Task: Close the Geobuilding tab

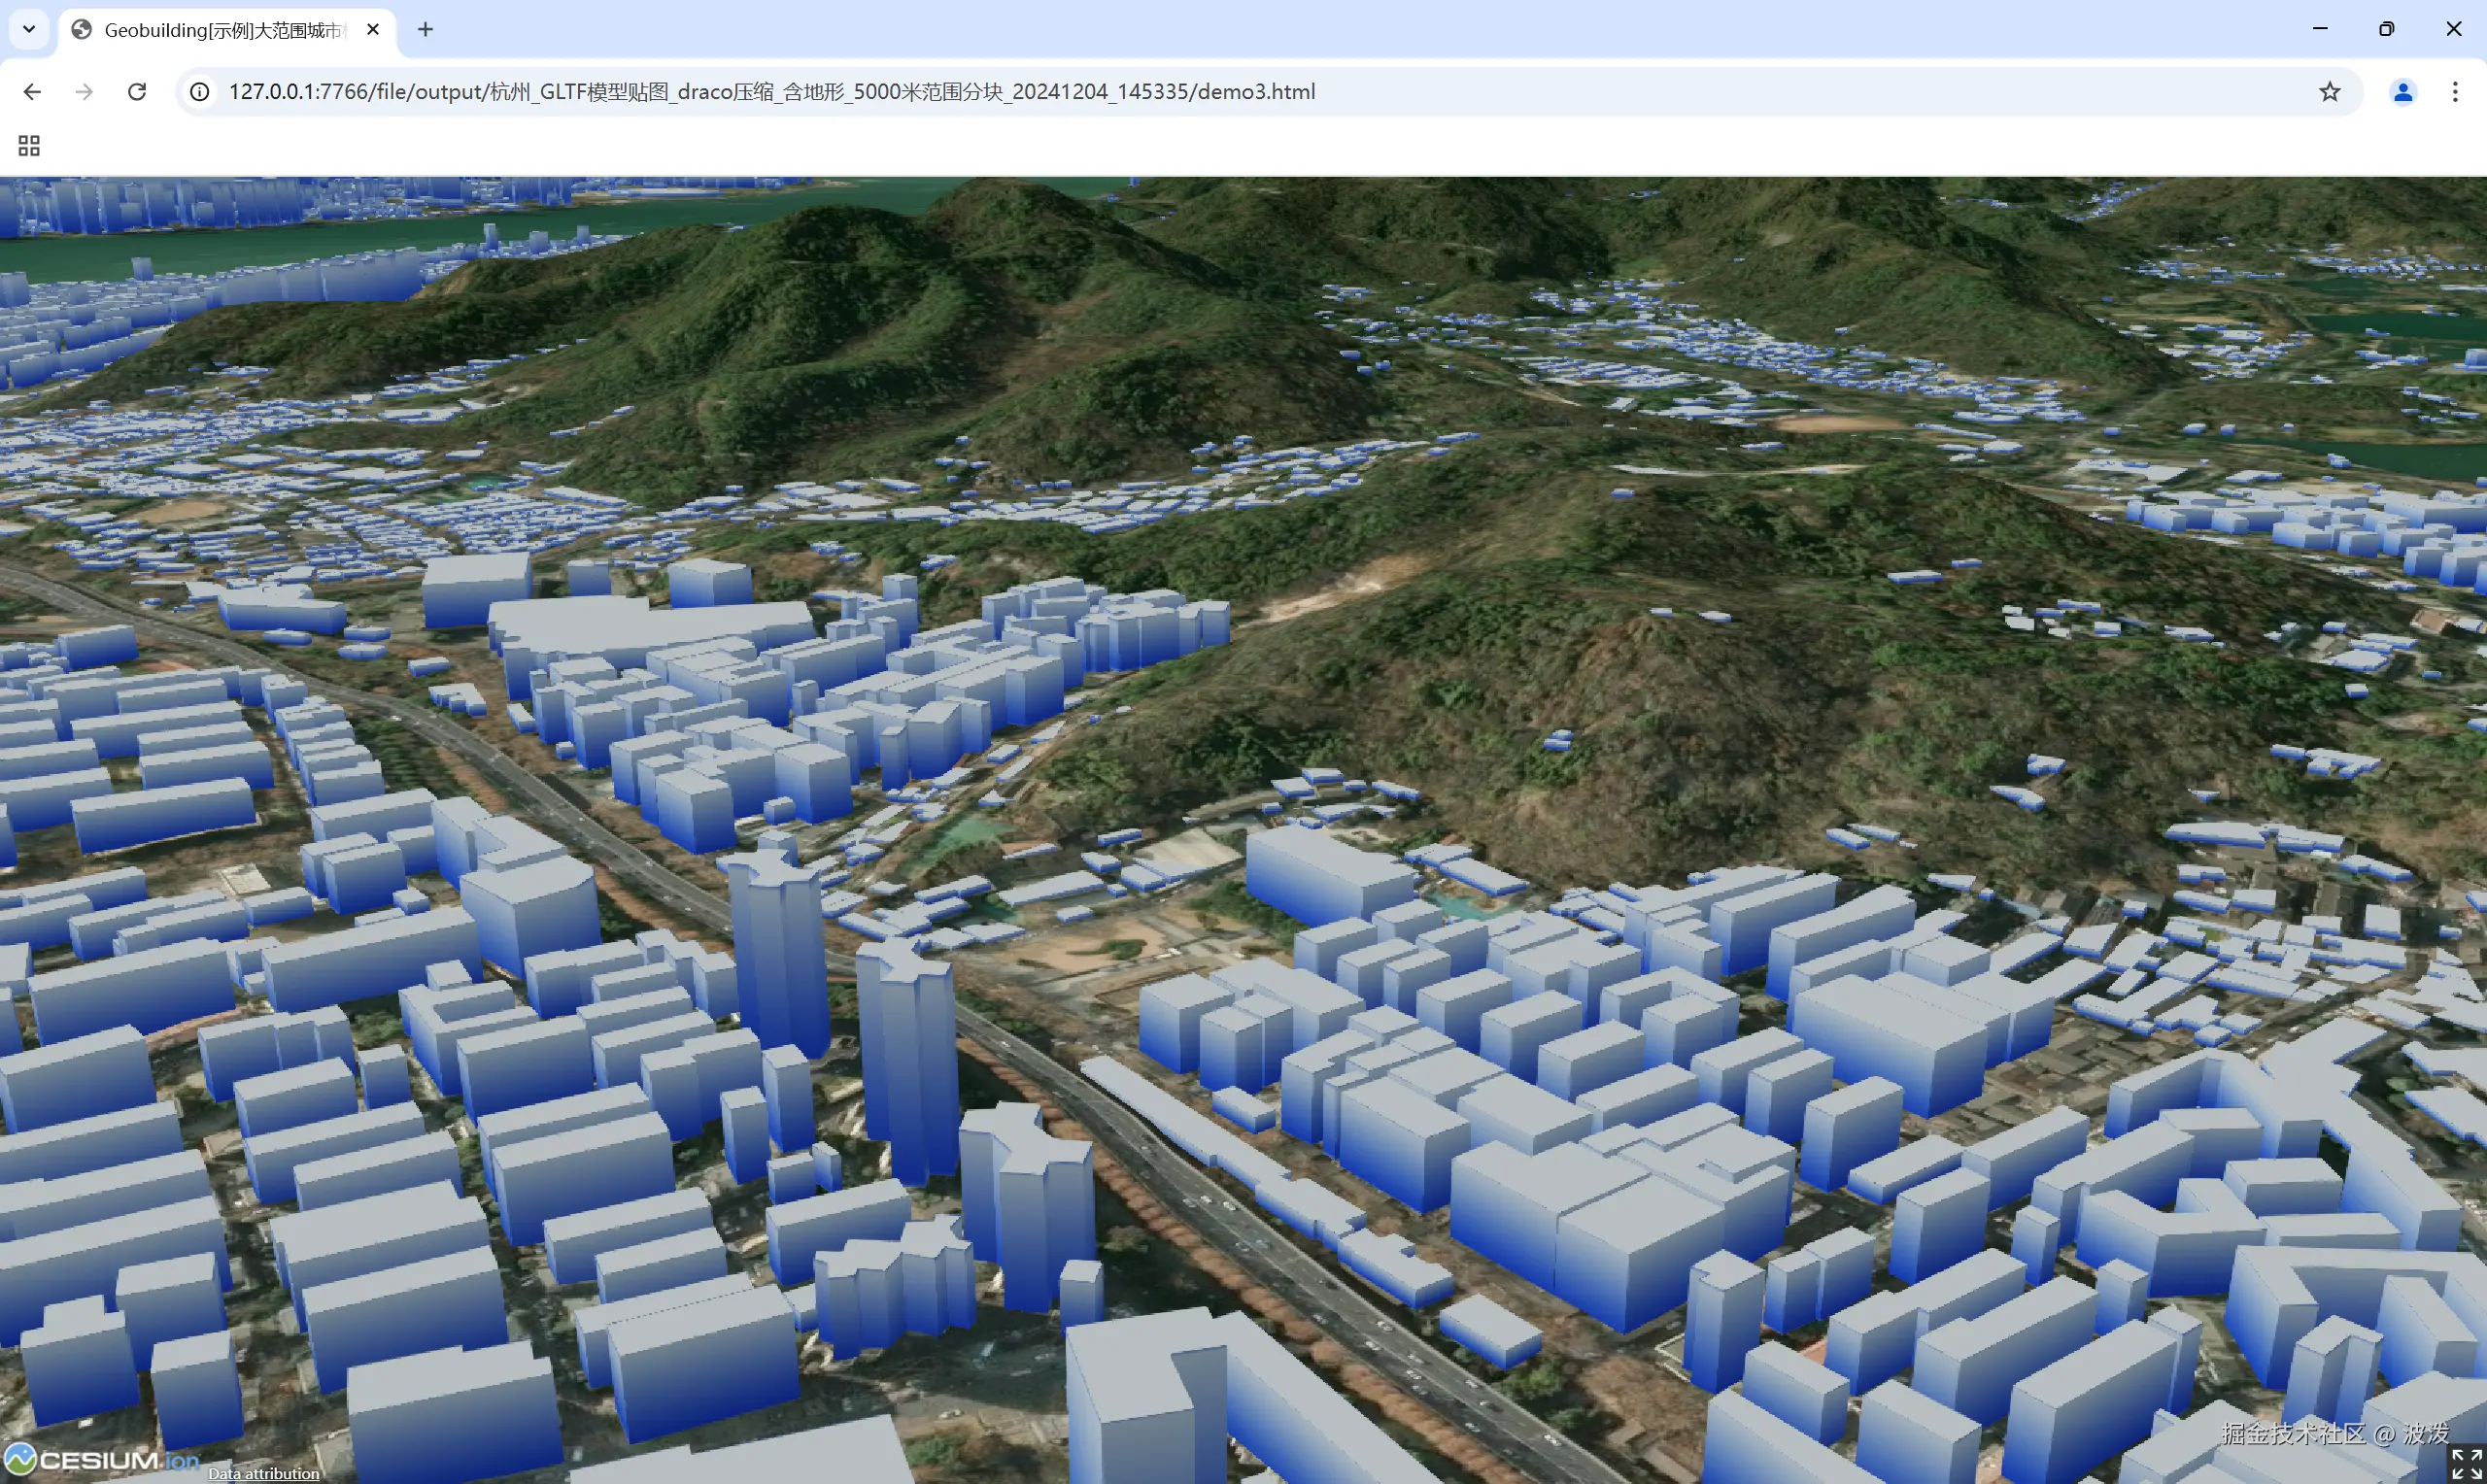Action: coord(373,29)
